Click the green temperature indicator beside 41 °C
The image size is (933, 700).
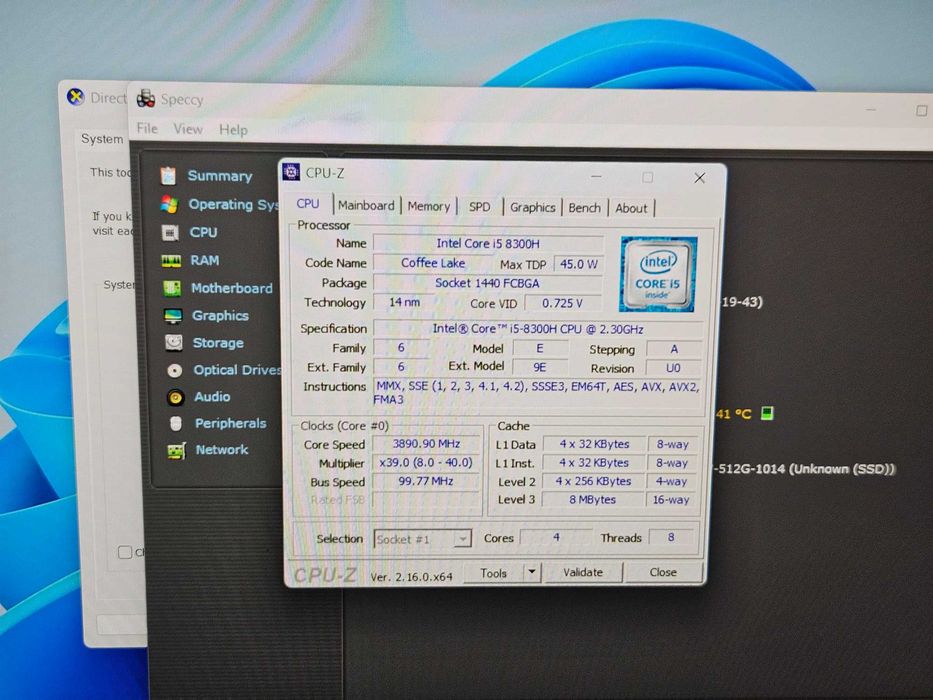pyautogui.click(x=767, y=412)
